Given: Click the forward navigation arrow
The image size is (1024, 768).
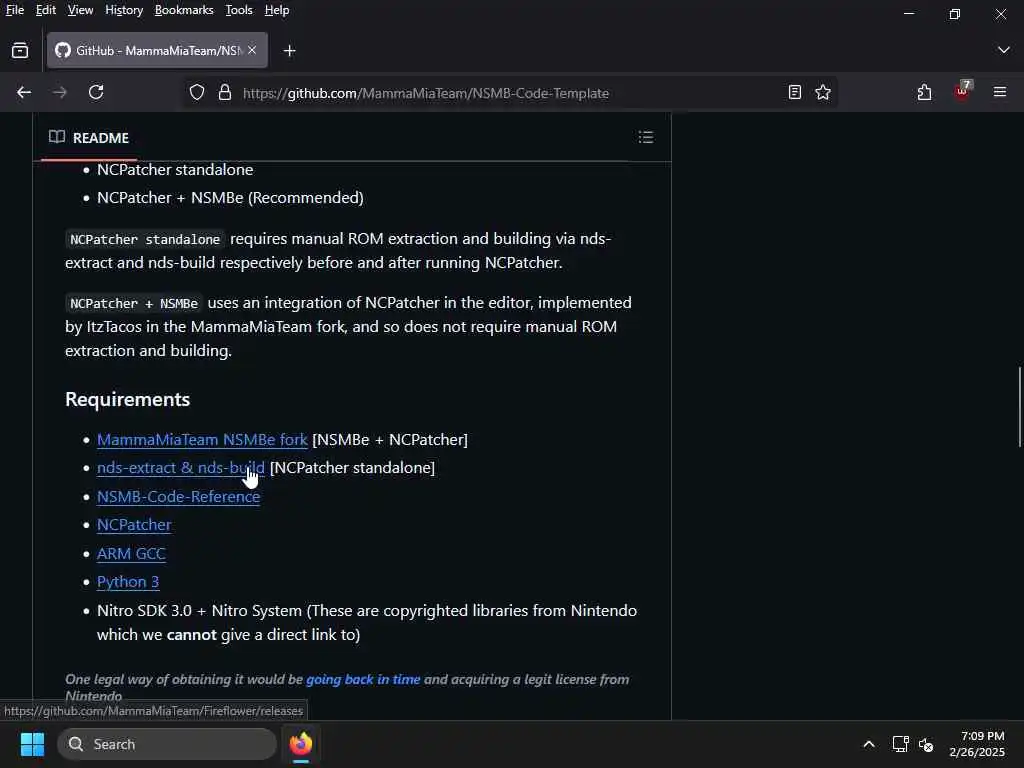Looking at the screenshot, I should pos(59,92).
